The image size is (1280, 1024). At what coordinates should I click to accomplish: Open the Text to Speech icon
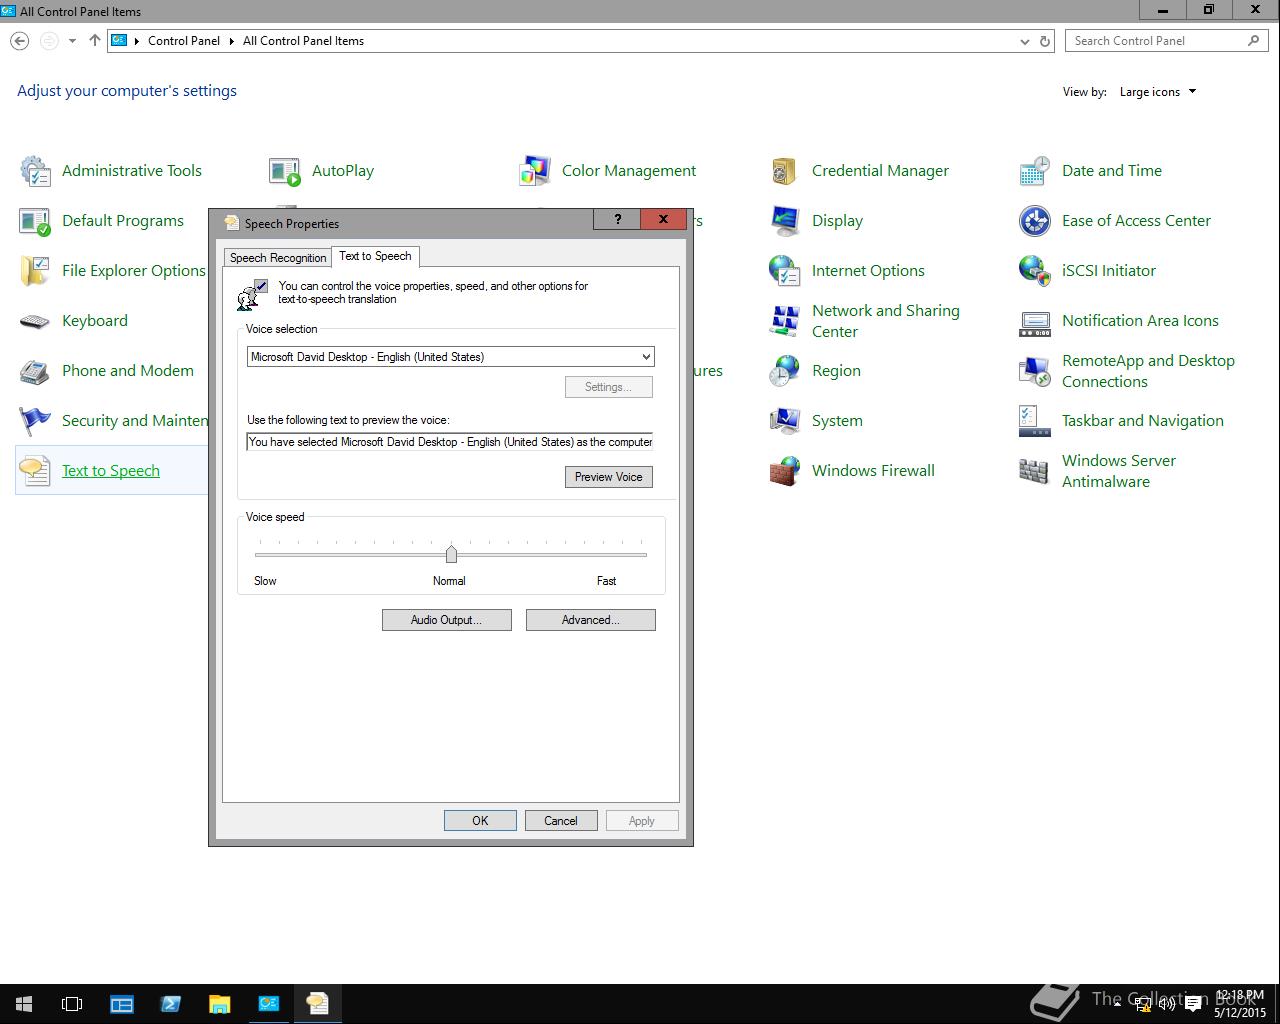click(35, 471)
